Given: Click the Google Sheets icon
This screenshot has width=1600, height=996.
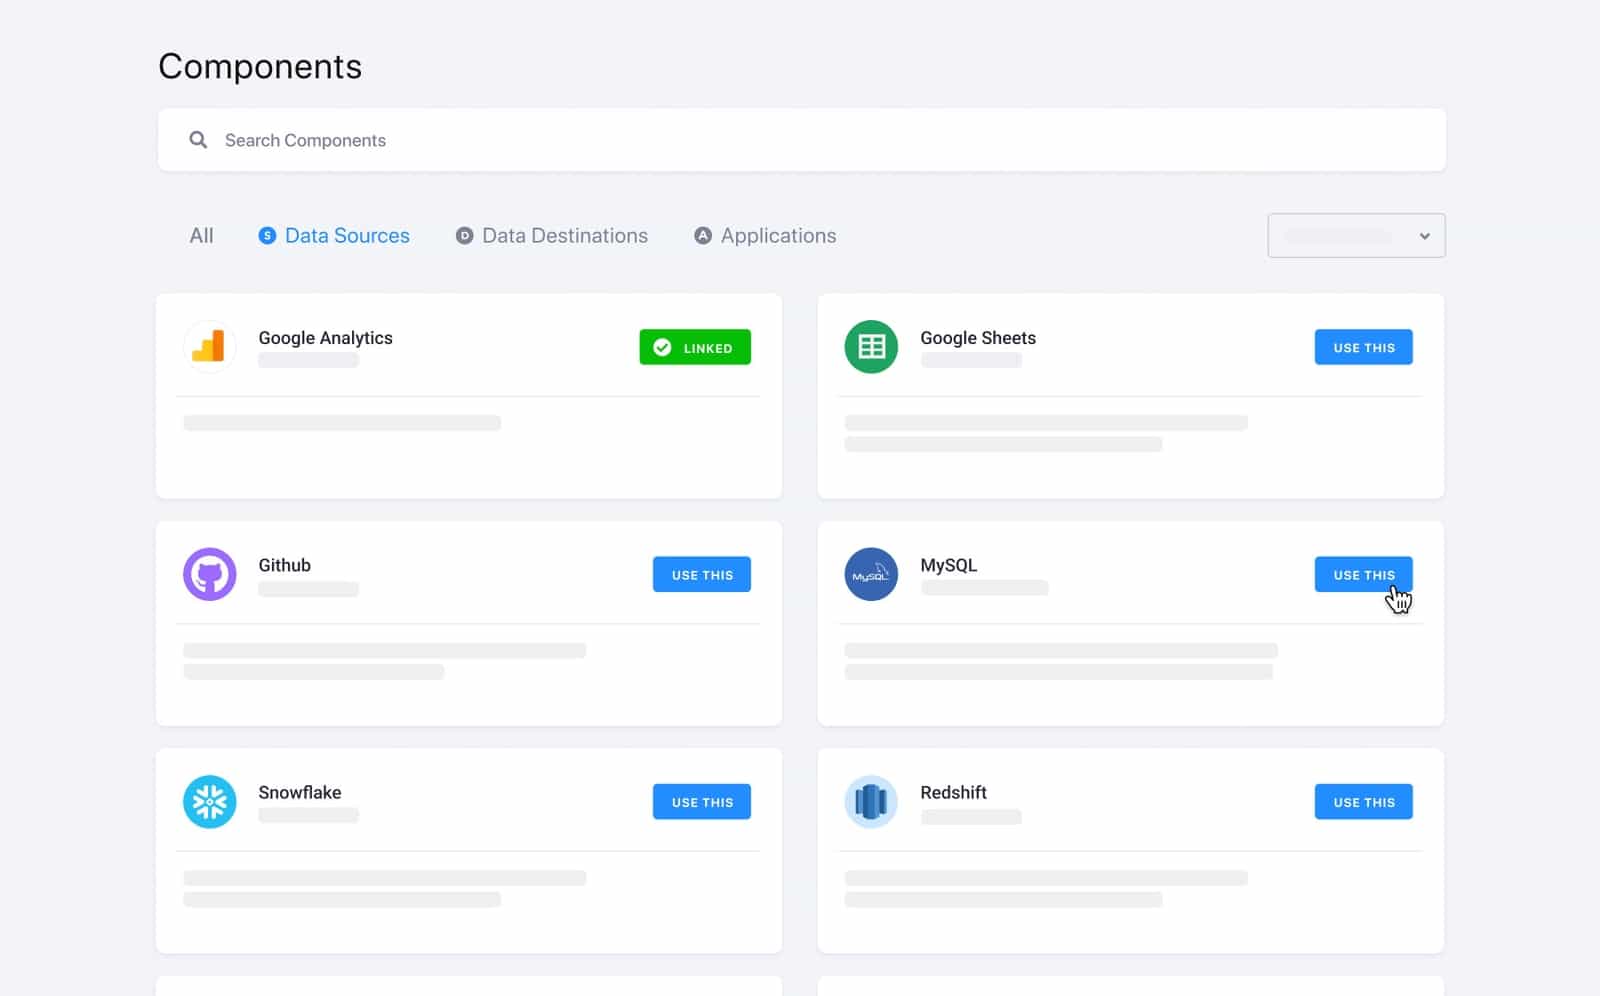Looking at the screenshot, I should (x=871, y=346).
